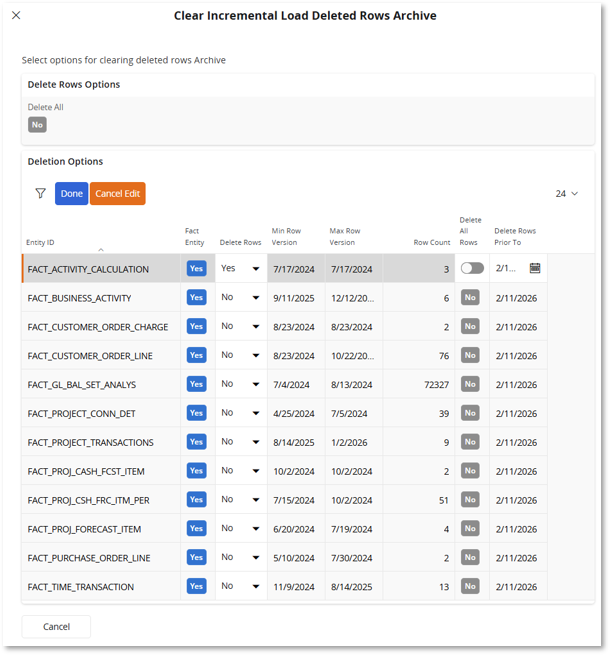This screenshot has width=610, height=655.
Task: Select the FACT_CUSTOMER_ORDER_CHARGE entity cell
Action: [x=101, y=326]
